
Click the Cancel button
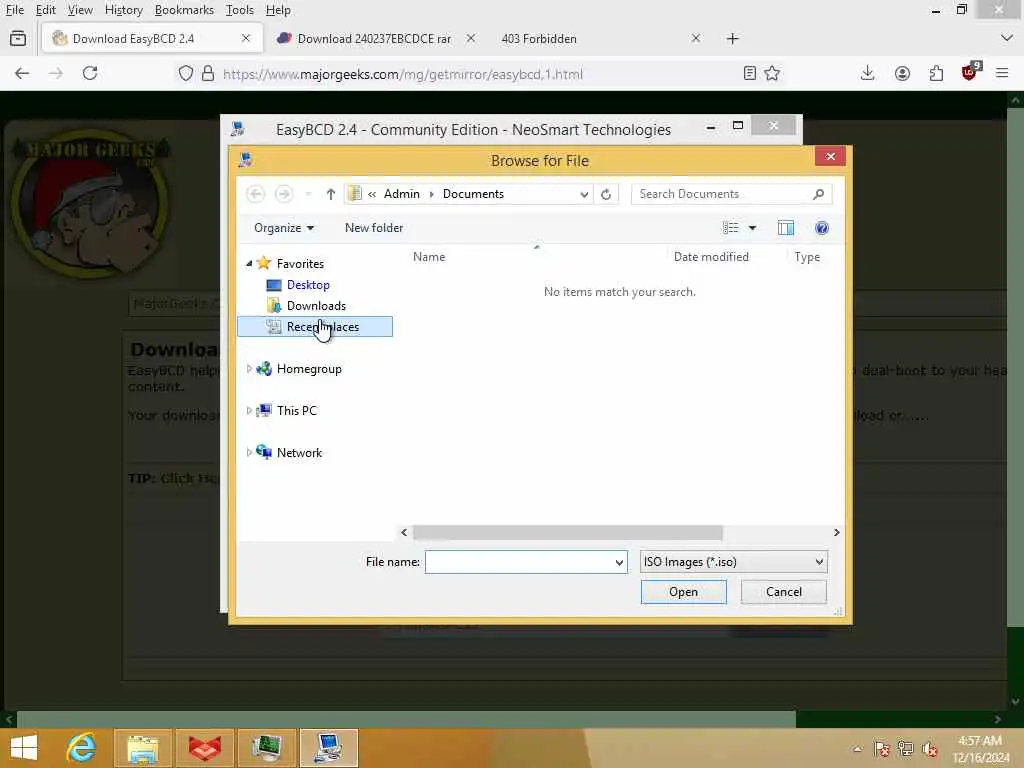pyautogui.click(x=784, y=592)
